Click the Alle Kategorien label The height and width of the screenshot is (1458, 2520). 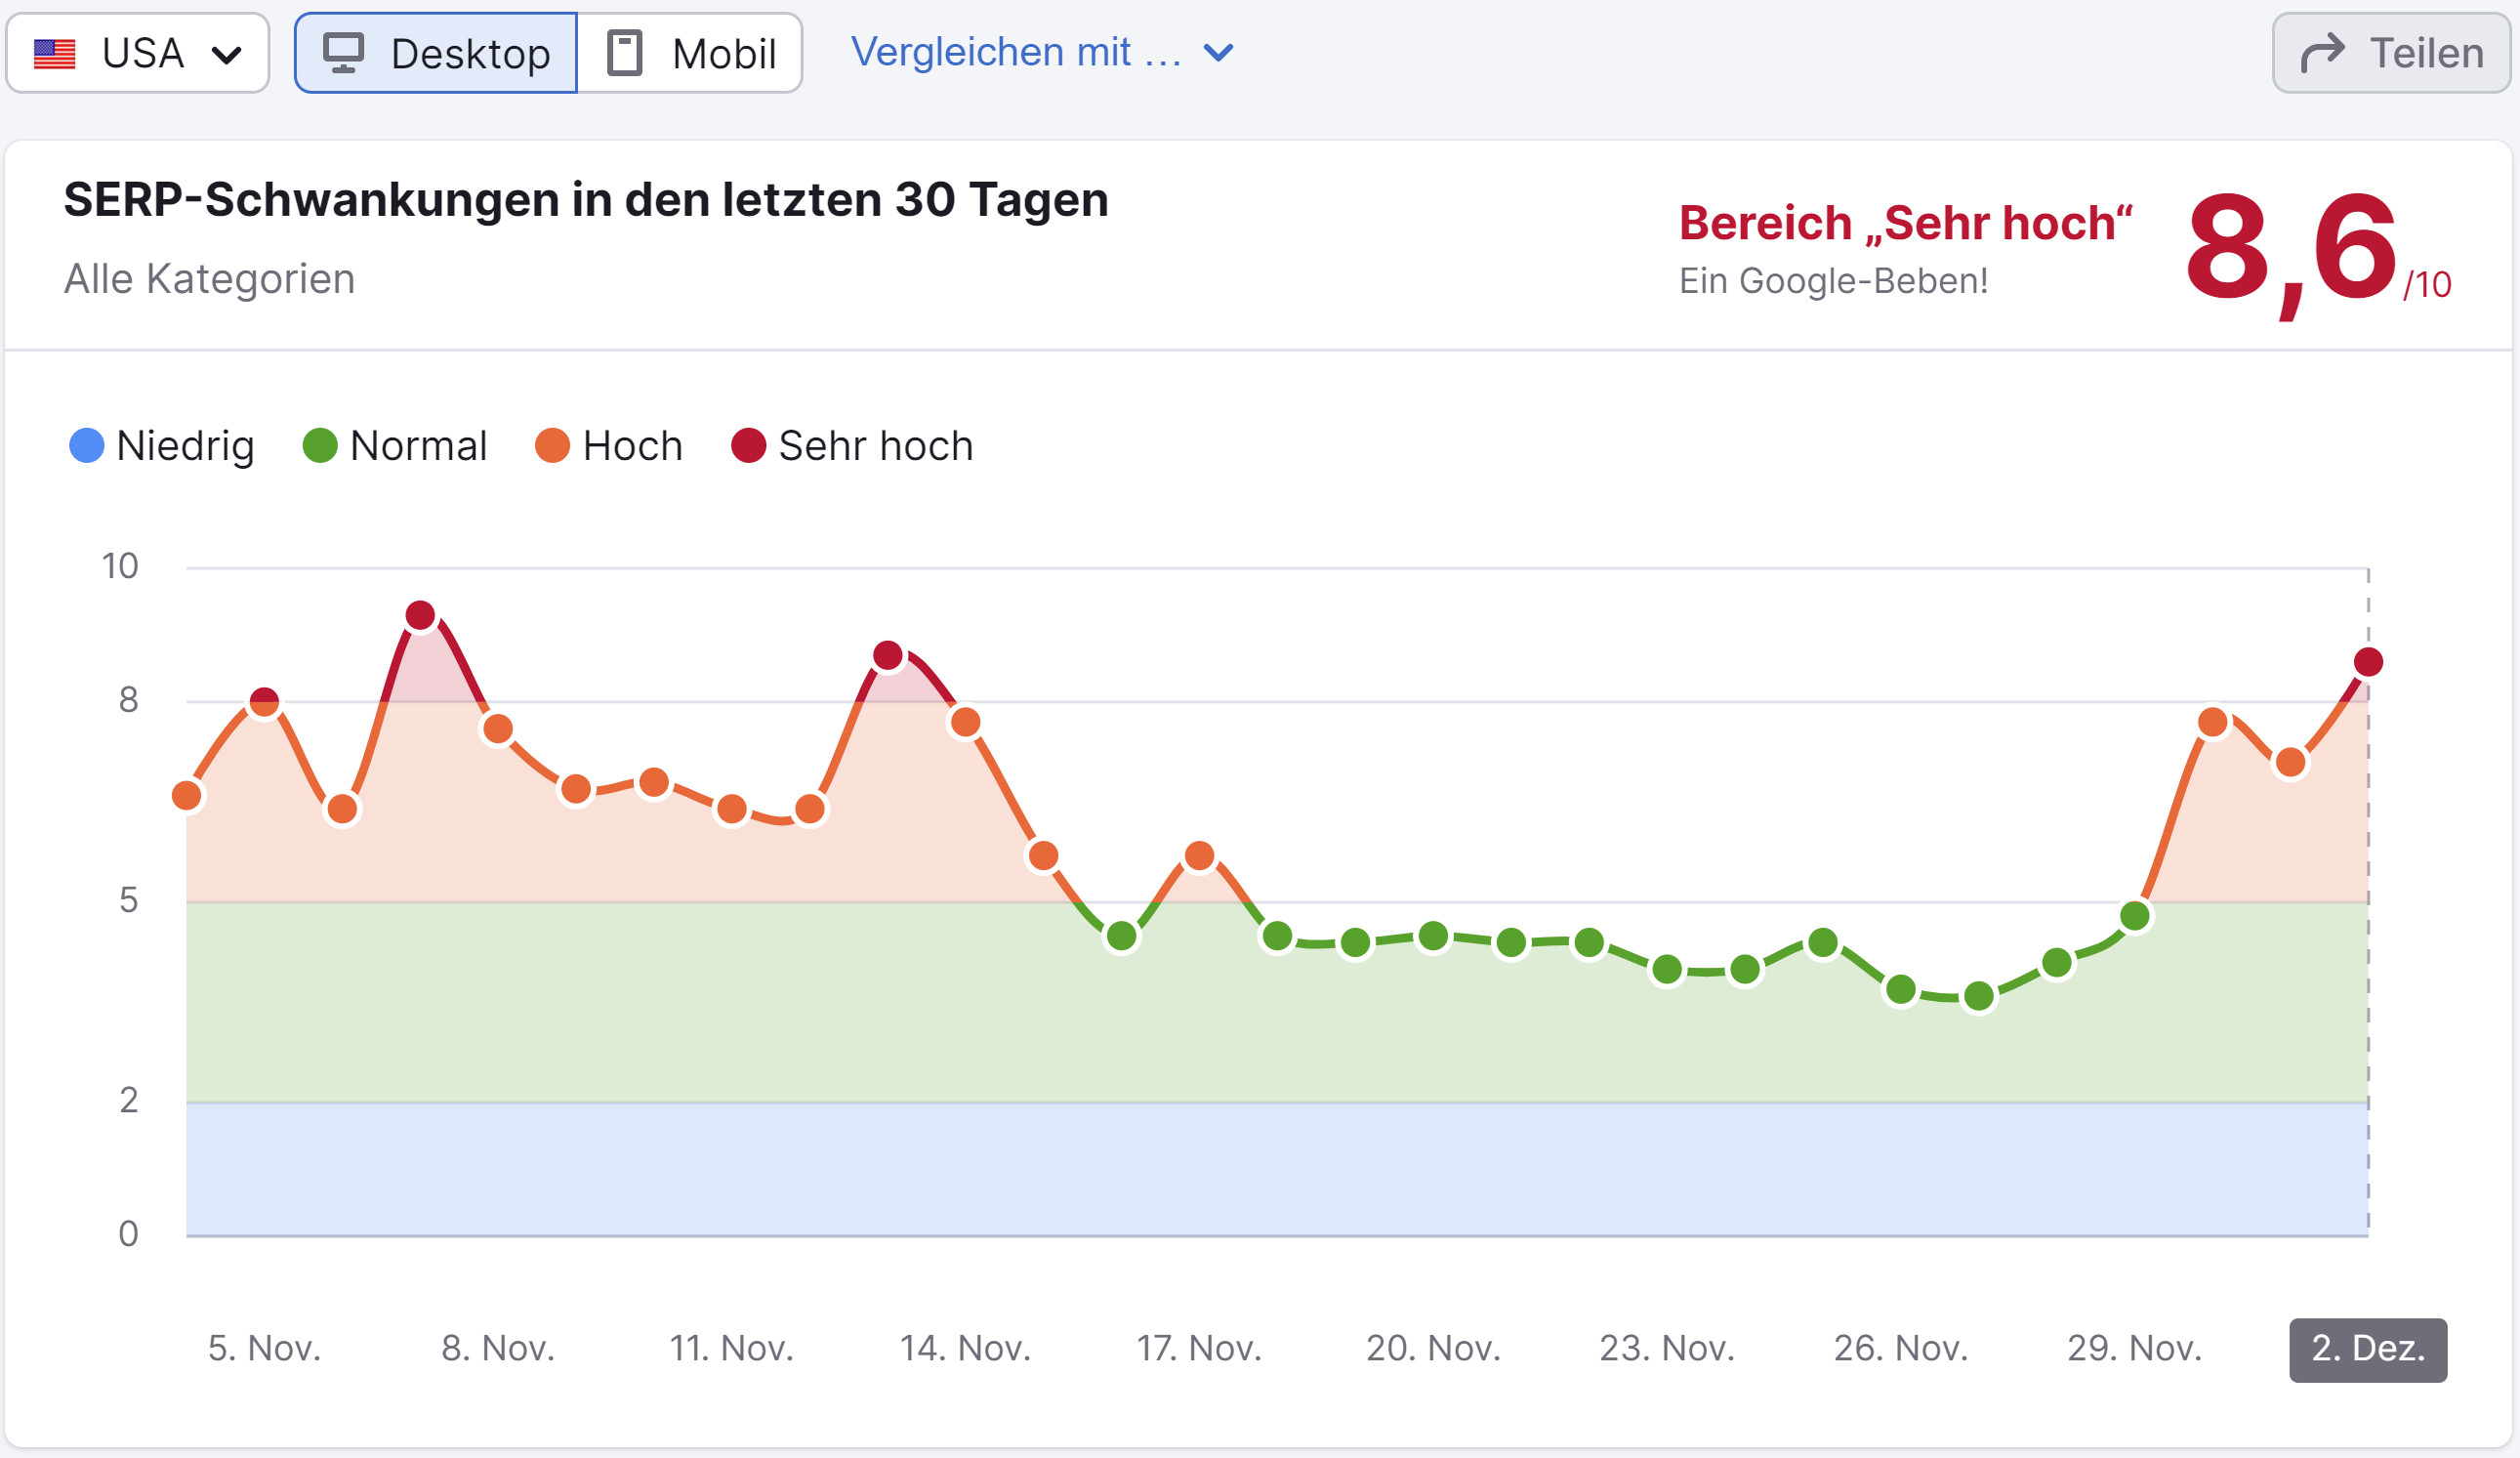tap(208, 278)
